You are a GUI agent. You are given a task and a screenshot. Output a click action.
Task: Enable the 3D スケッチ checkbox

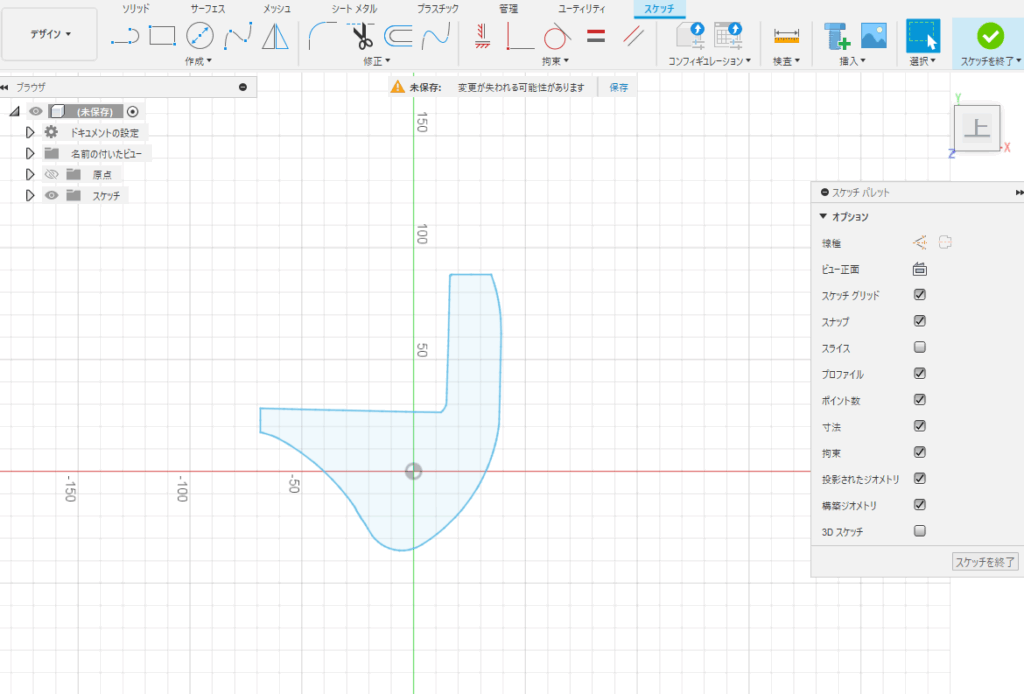[920, 531]
